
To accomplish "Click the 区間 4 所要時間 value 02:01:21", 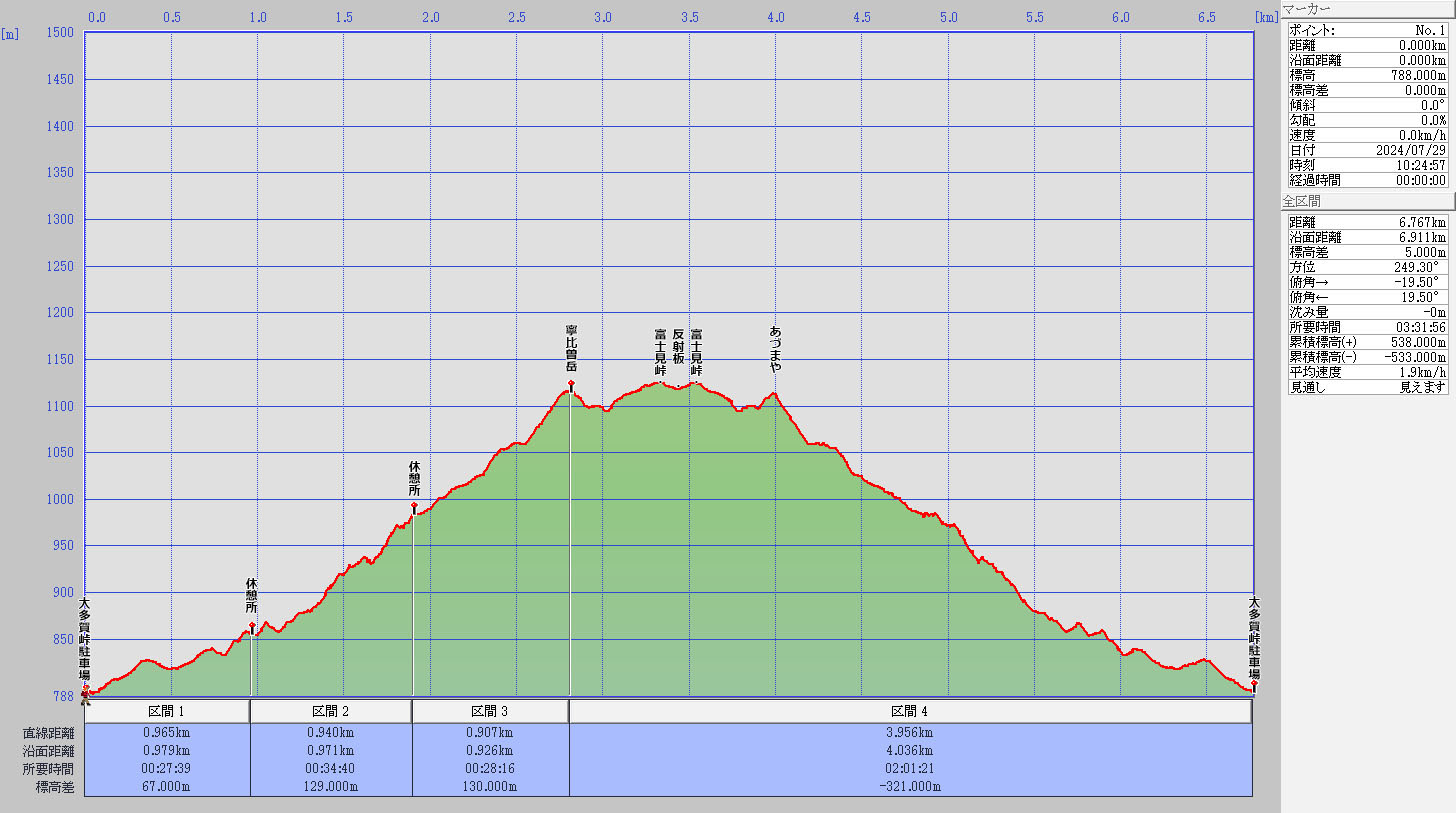I will tap(910, 768).
